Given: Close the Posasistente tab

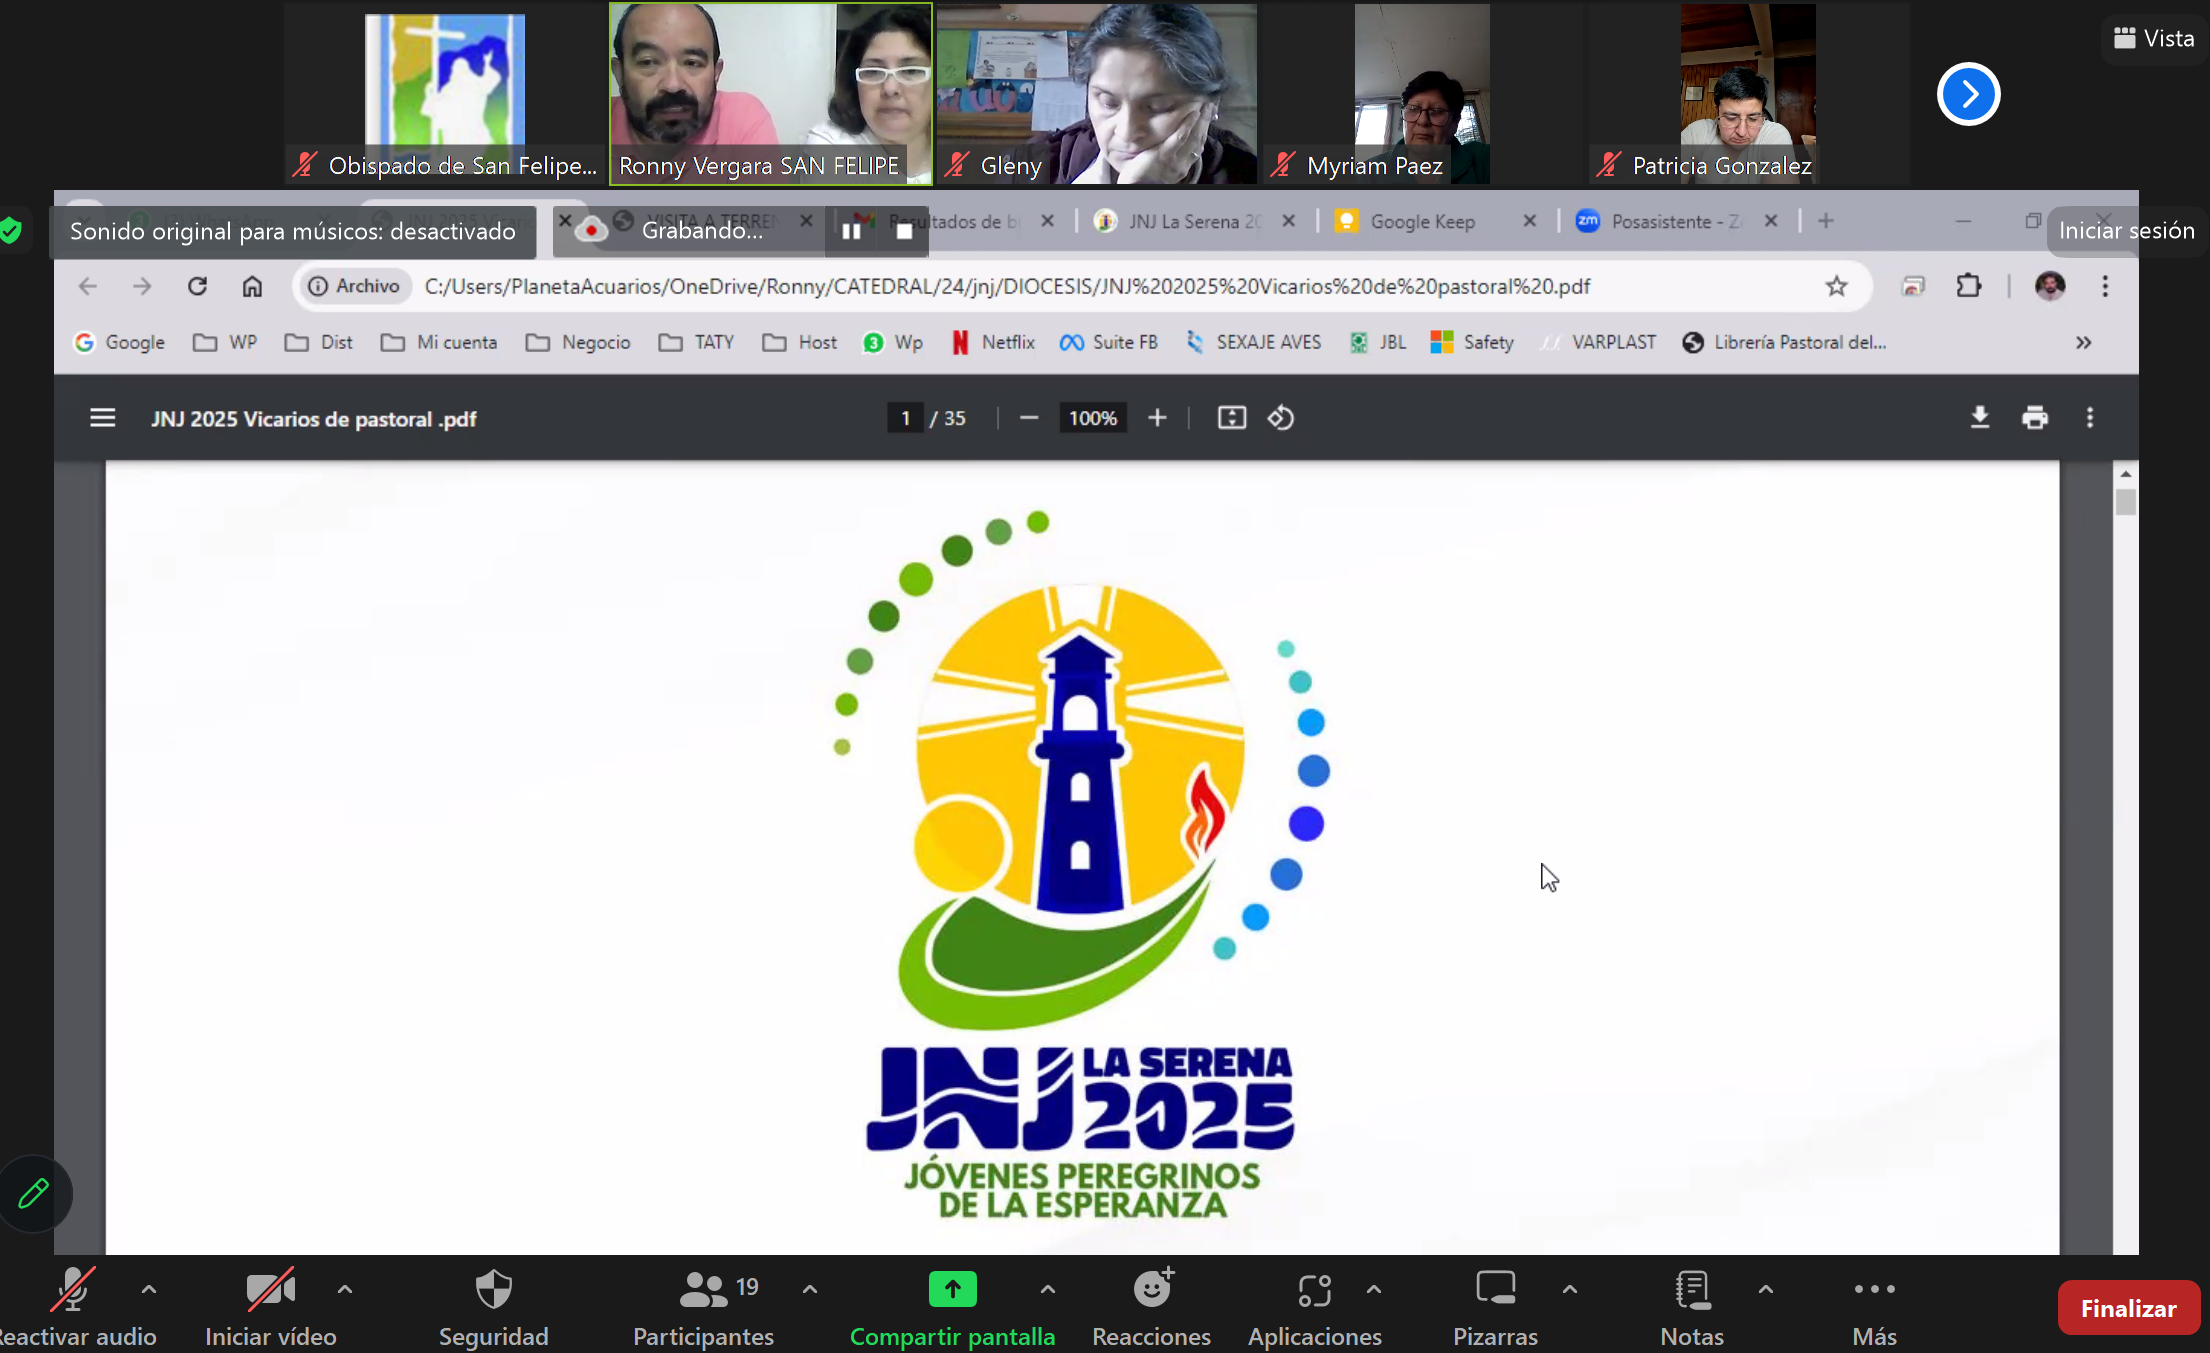Looking at the screenshot, I should click(1770, 221).
